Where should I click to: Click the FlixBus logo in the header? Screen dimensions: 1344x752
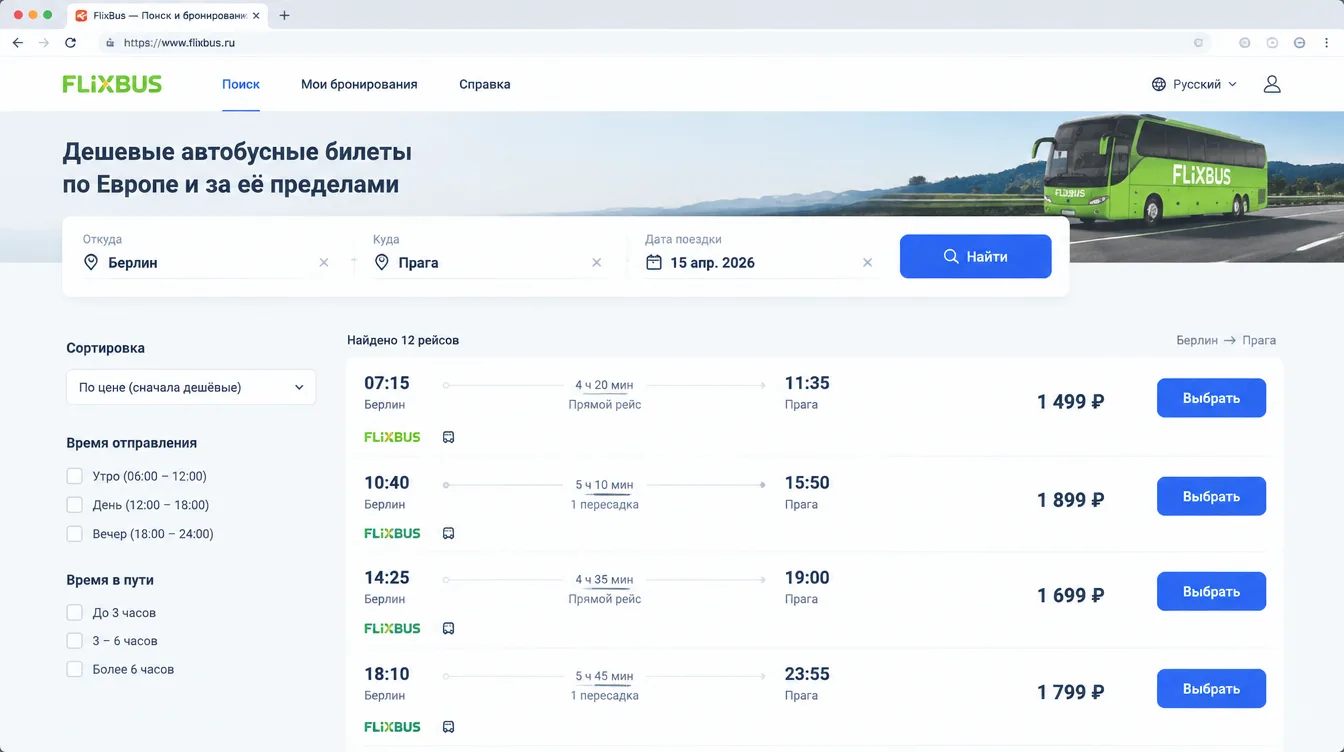point(112,84)
